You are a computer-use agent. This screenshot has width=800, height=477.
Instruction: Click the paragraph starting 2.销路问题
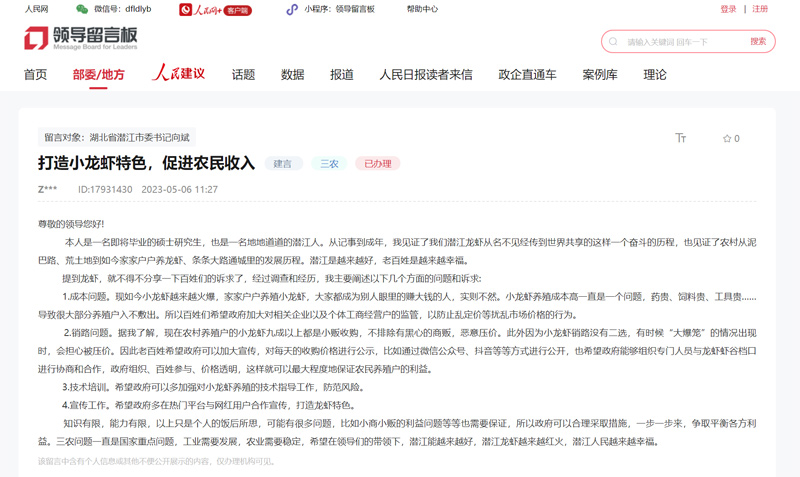point(397,351)
